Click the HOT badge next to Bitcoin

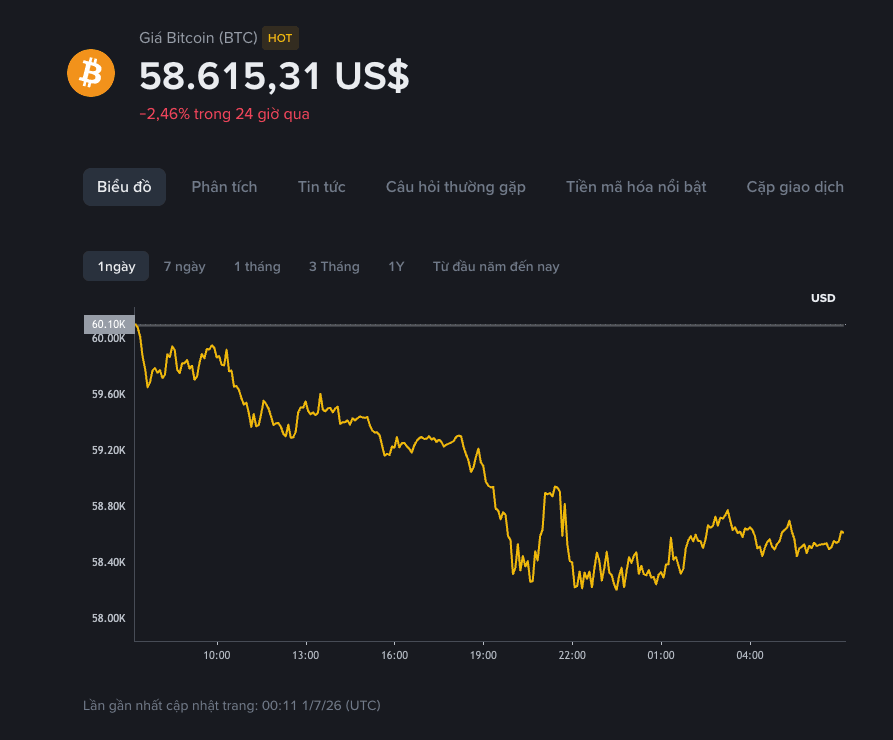click(280, 38)
